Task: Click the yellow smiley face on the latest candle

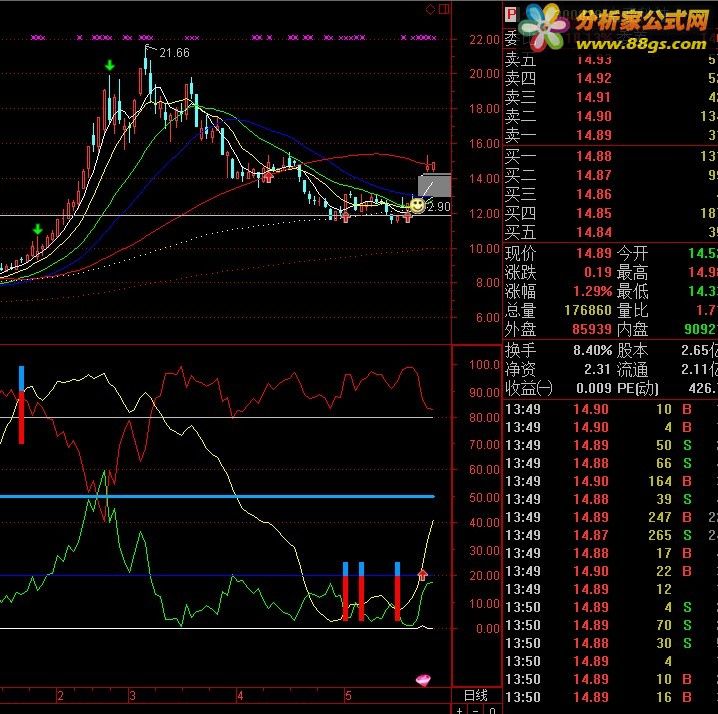Action: 417,206
